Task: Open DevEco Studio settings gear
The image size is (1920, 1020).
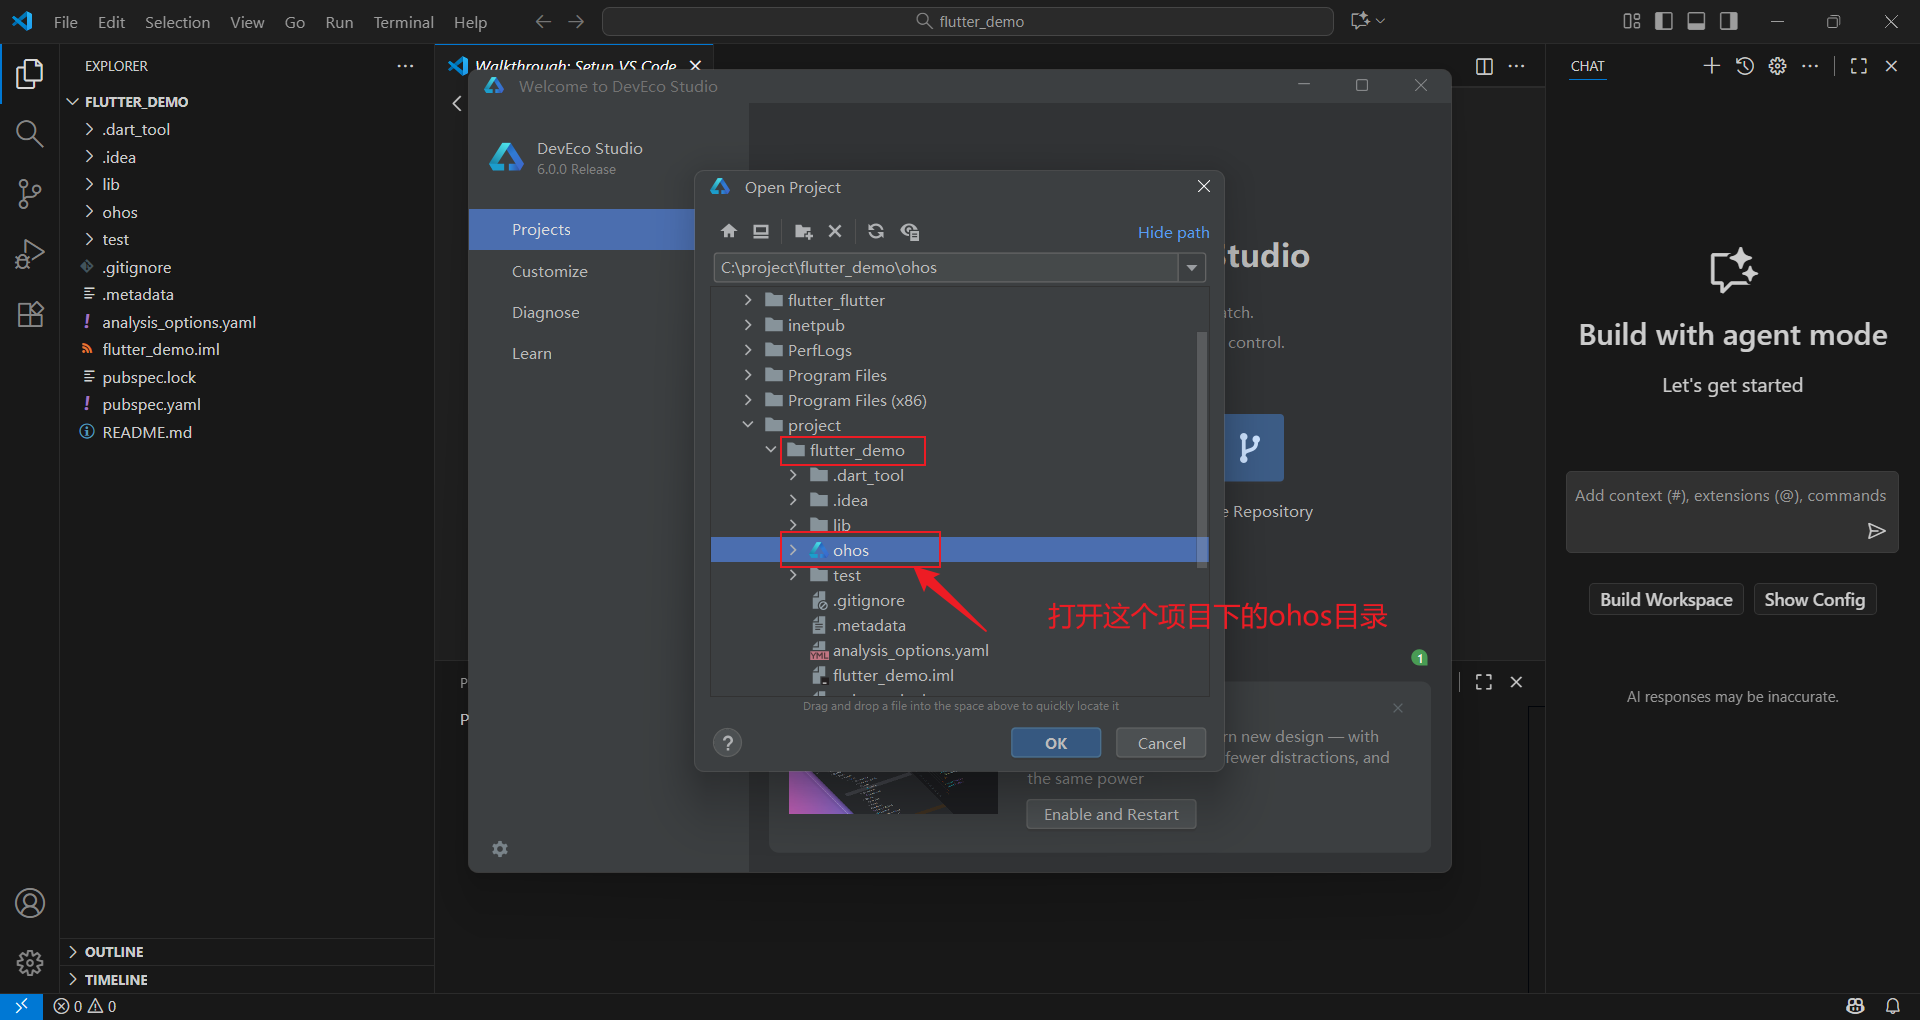Action: pos(500,849)
